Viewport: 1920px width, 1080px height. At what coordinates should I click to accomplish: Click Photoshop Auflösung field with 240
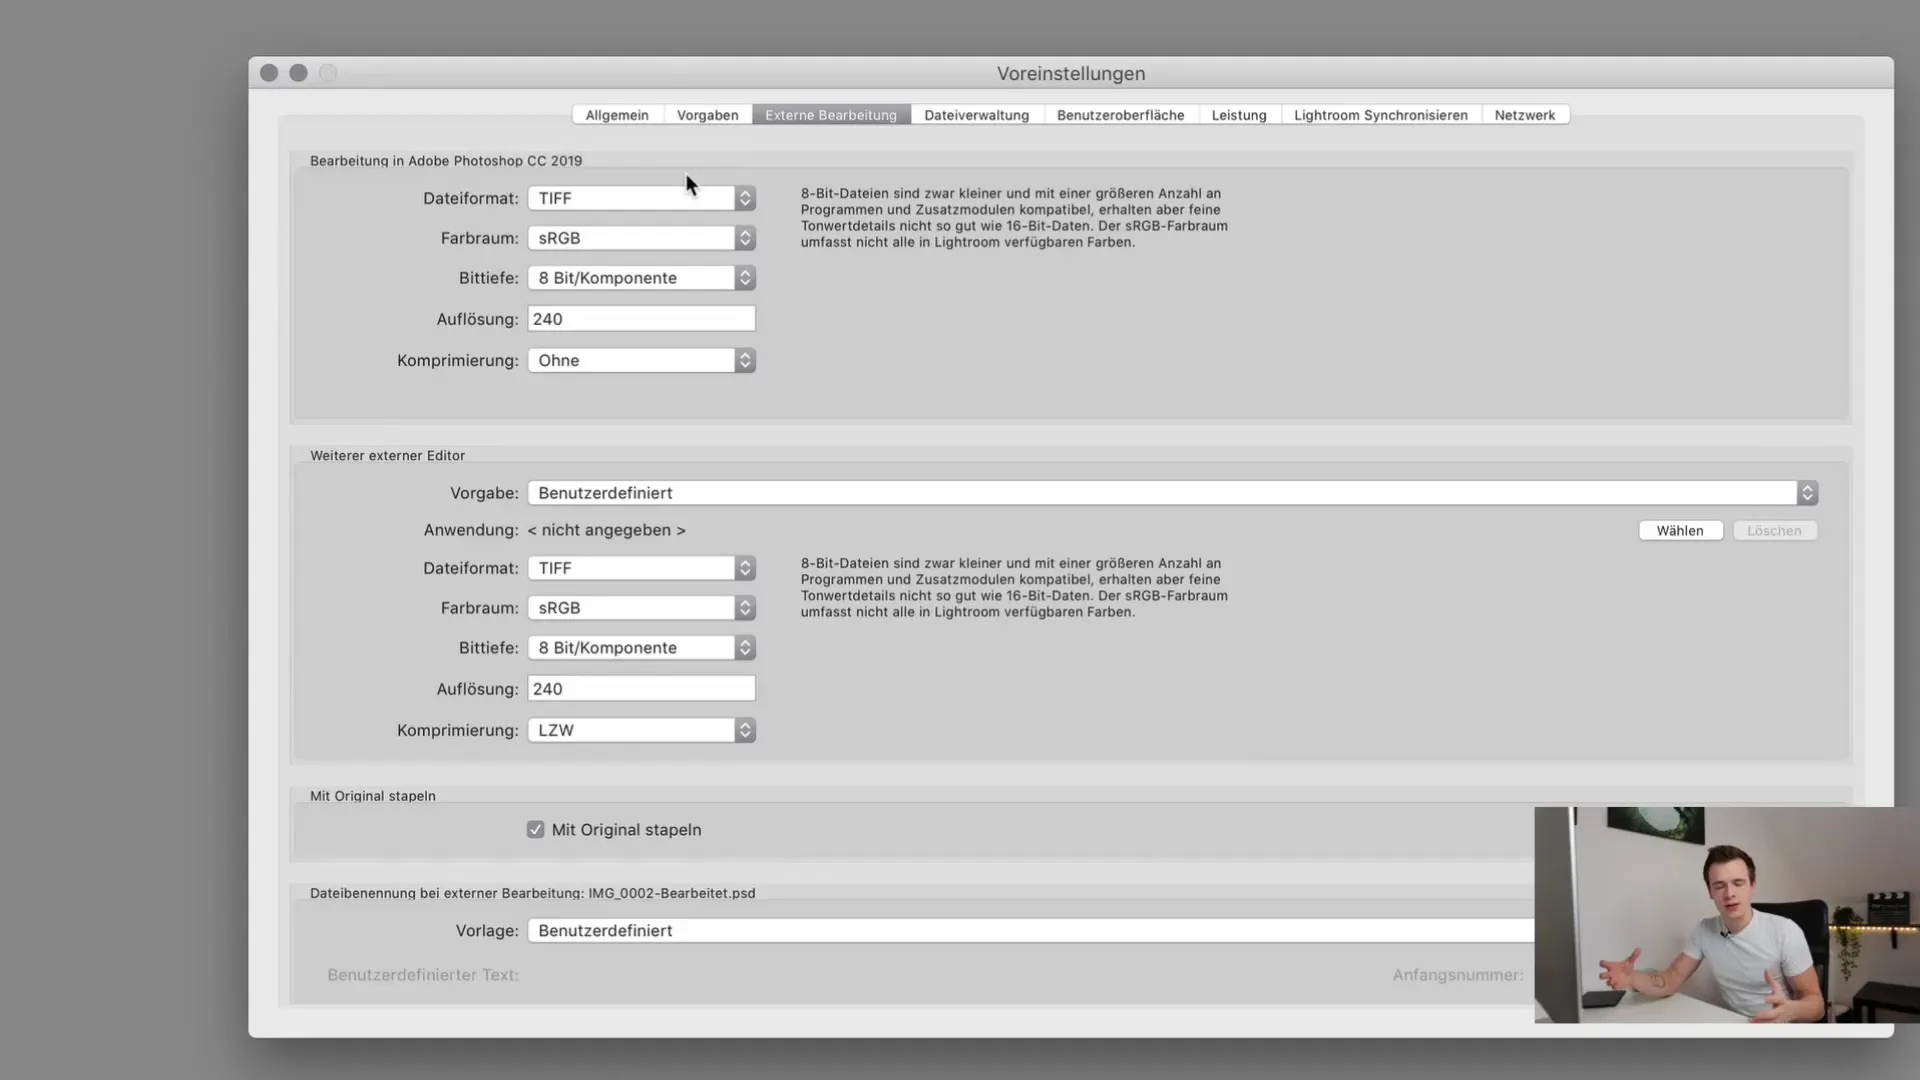(641, 319)
